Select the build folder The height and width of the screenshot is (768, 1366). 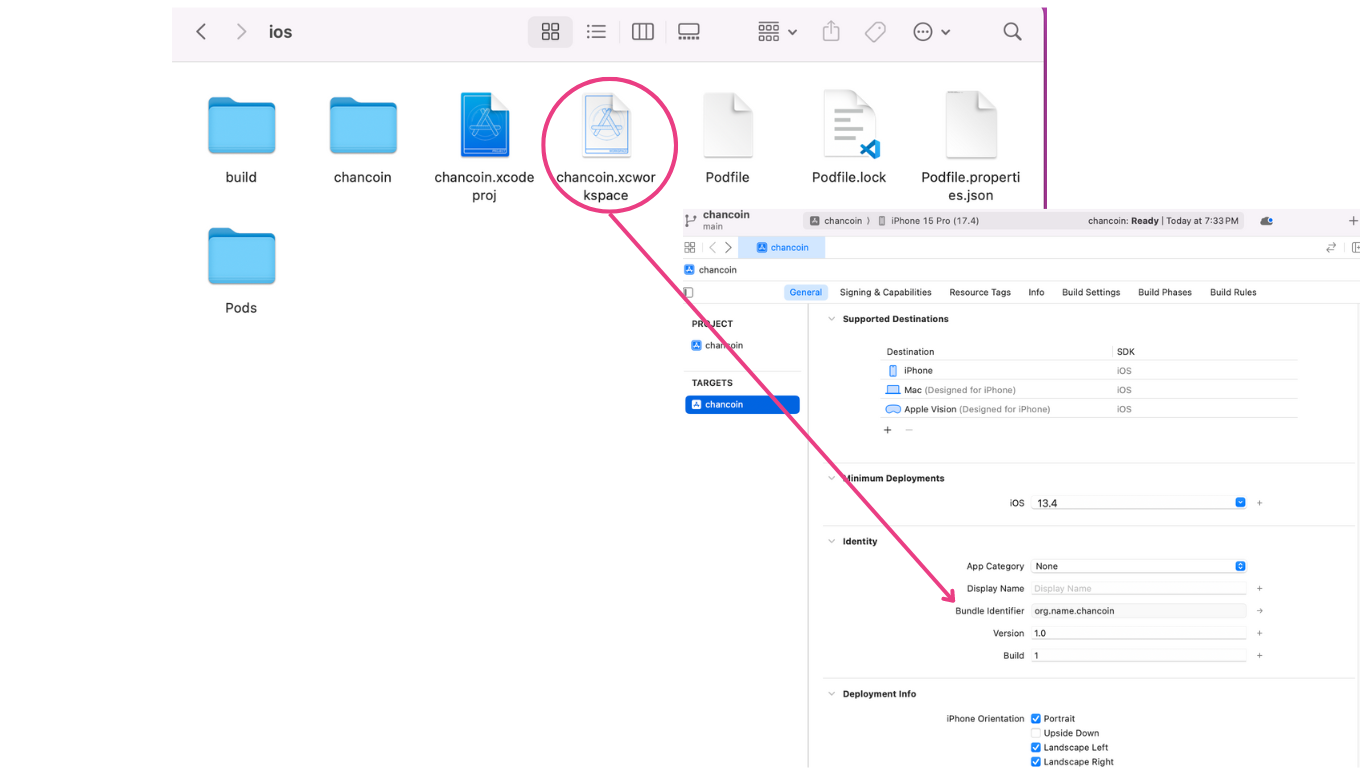coord(241,127)
